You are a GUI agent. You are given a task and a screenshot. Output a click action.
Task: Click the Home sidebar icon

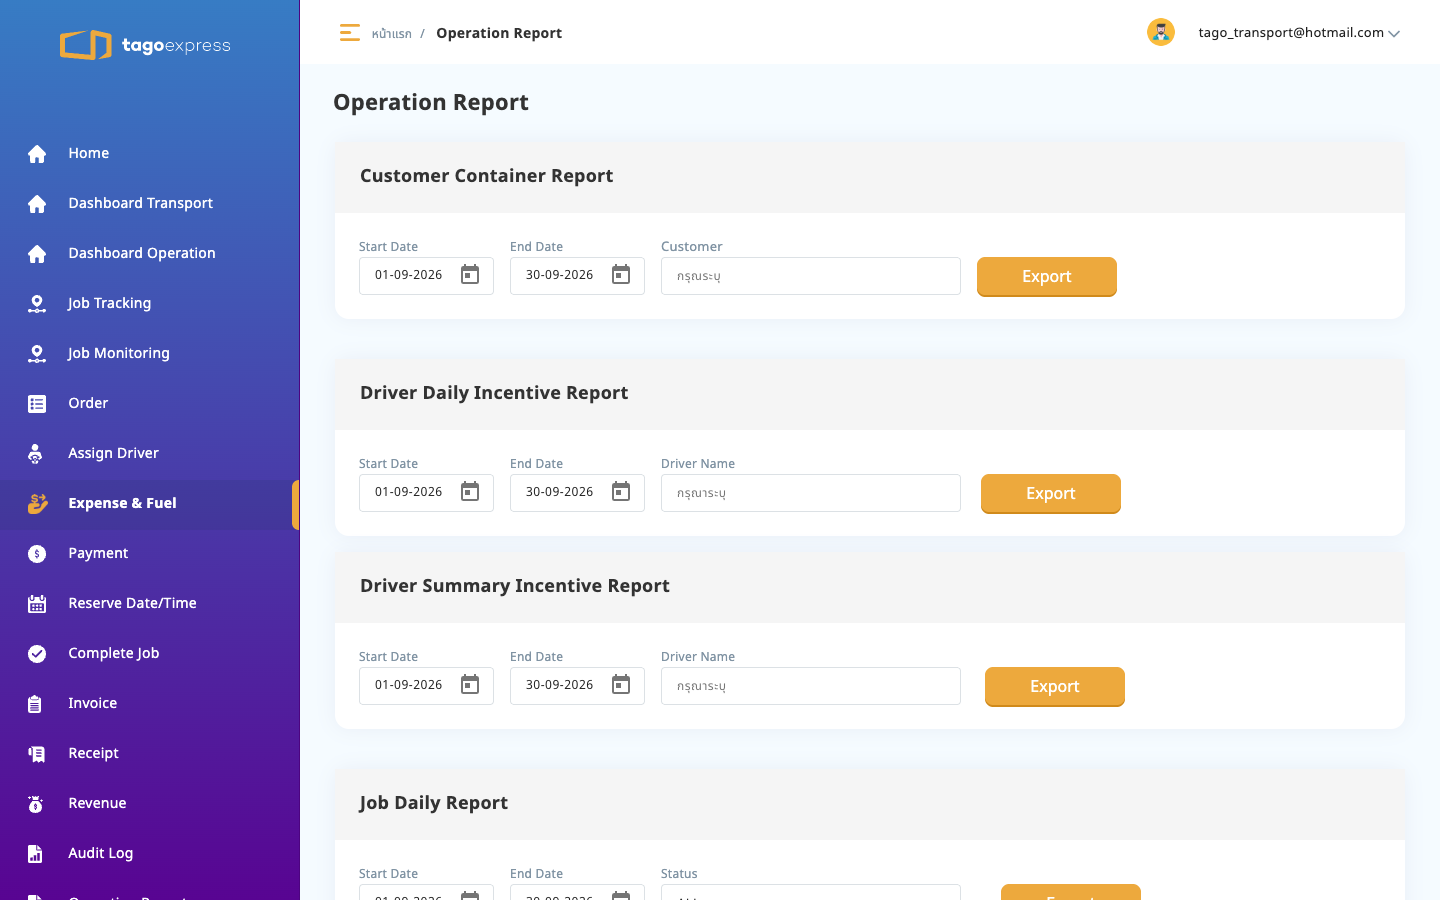coord(37,154)
